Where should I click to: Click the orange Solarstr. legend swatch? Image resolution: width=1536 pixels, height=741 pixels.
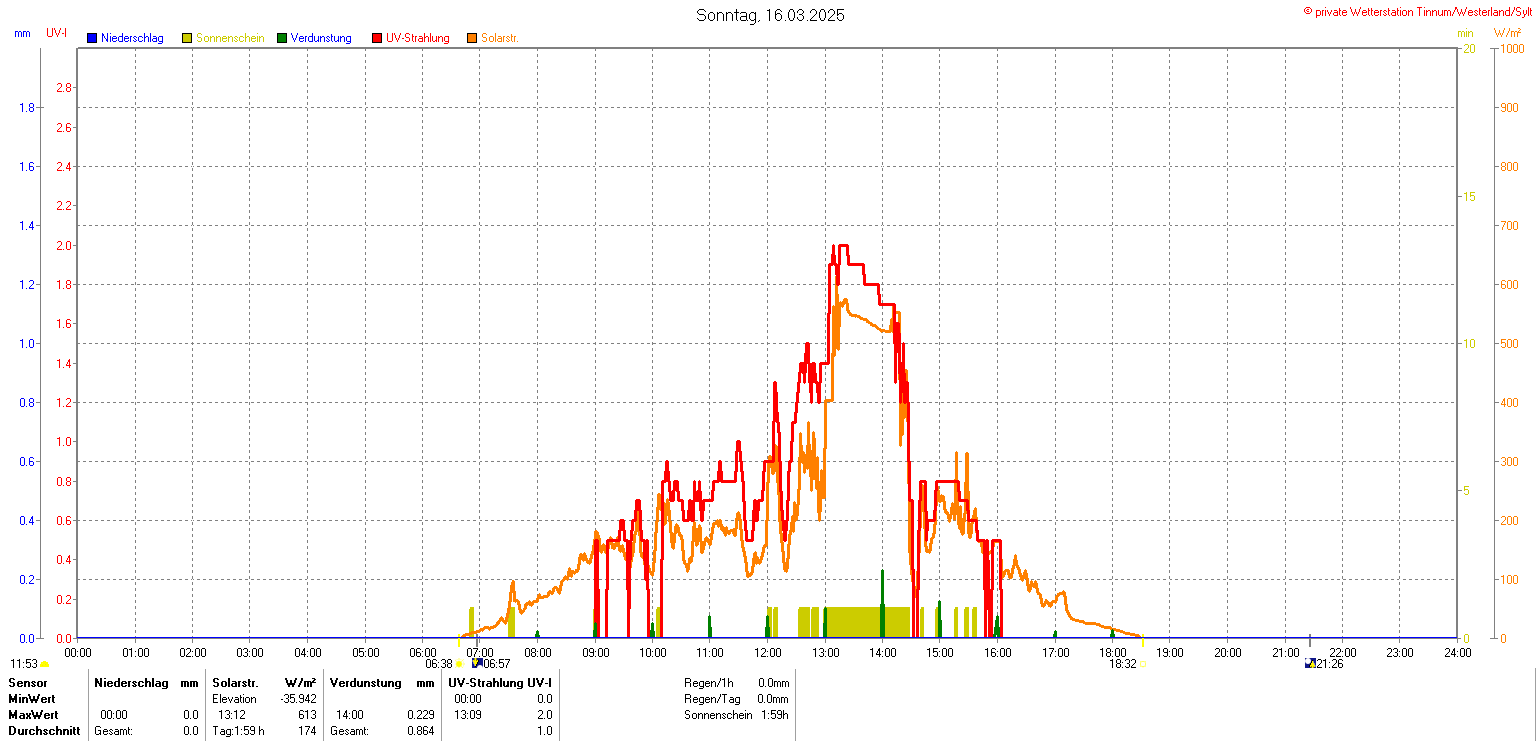coord(472,38)
